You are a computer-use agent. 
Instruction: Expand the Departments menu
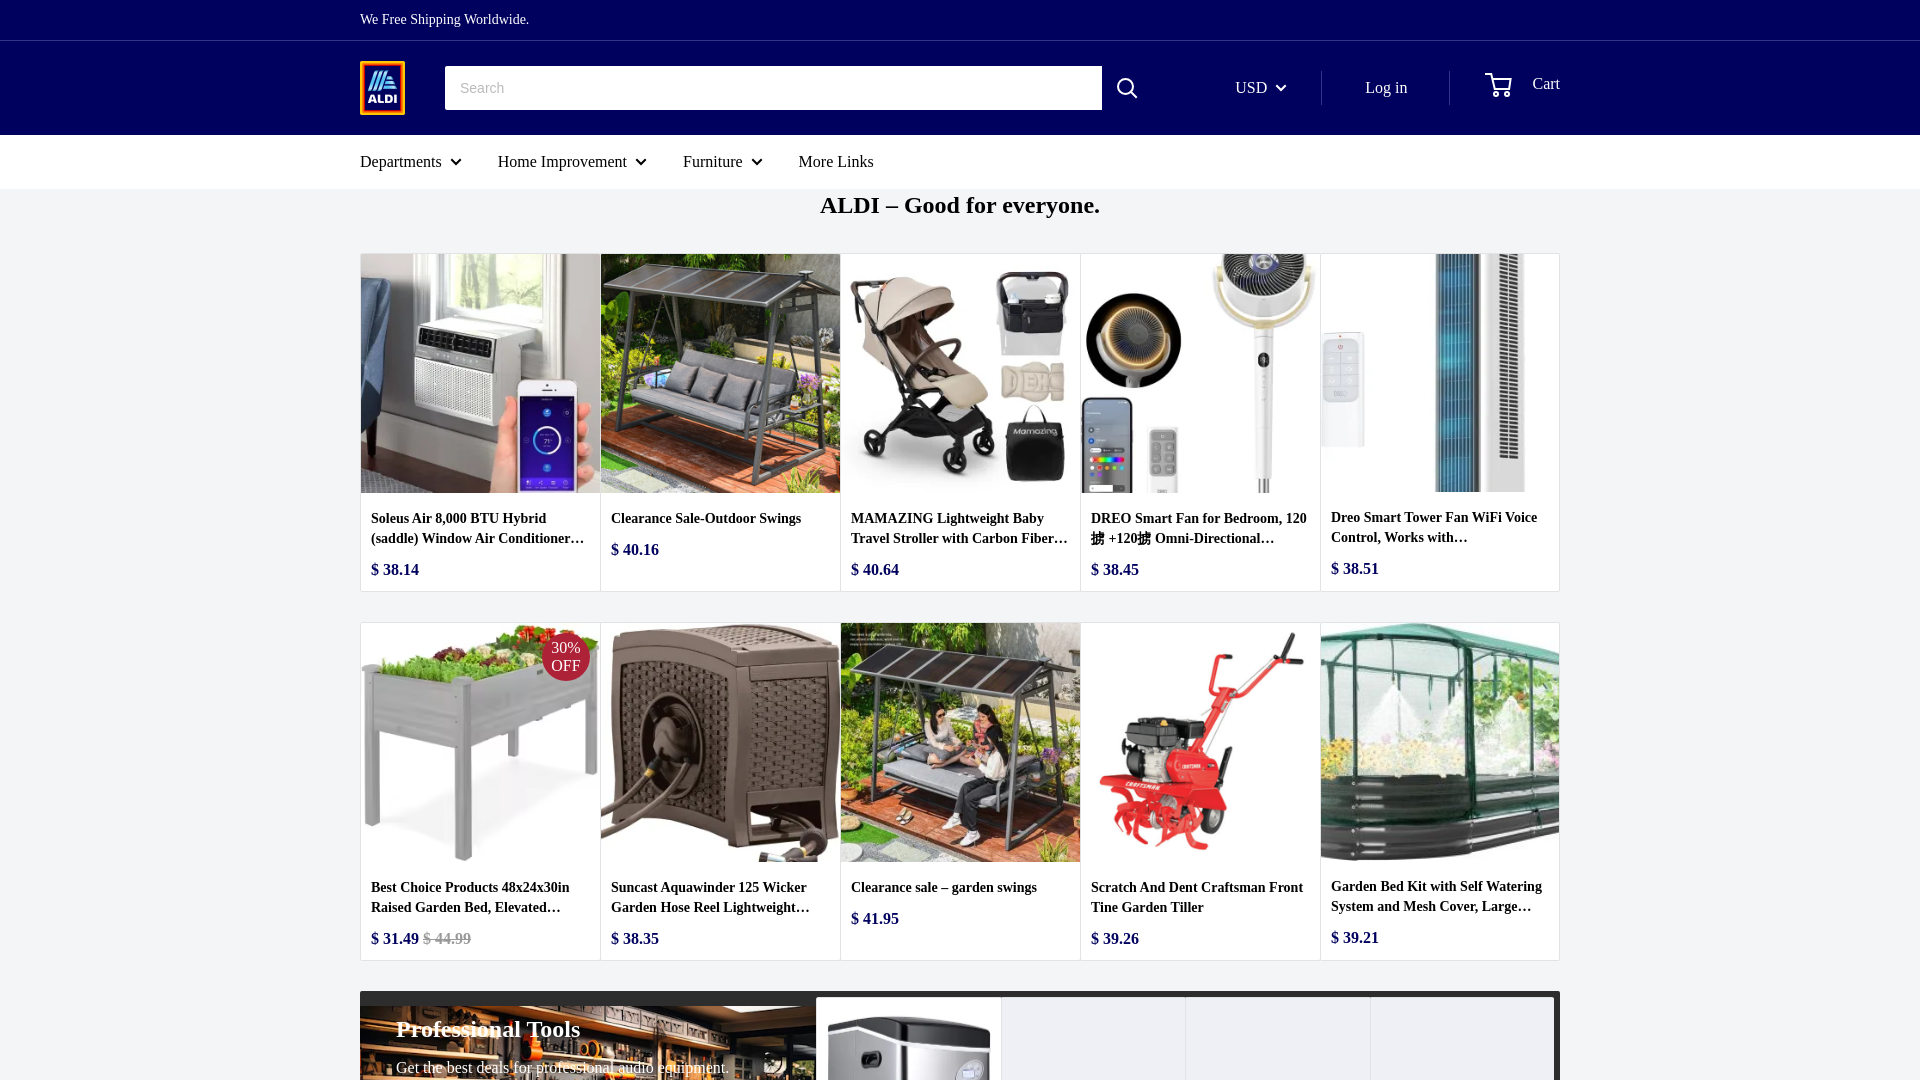pyautogui.click(x=411, y=162)
